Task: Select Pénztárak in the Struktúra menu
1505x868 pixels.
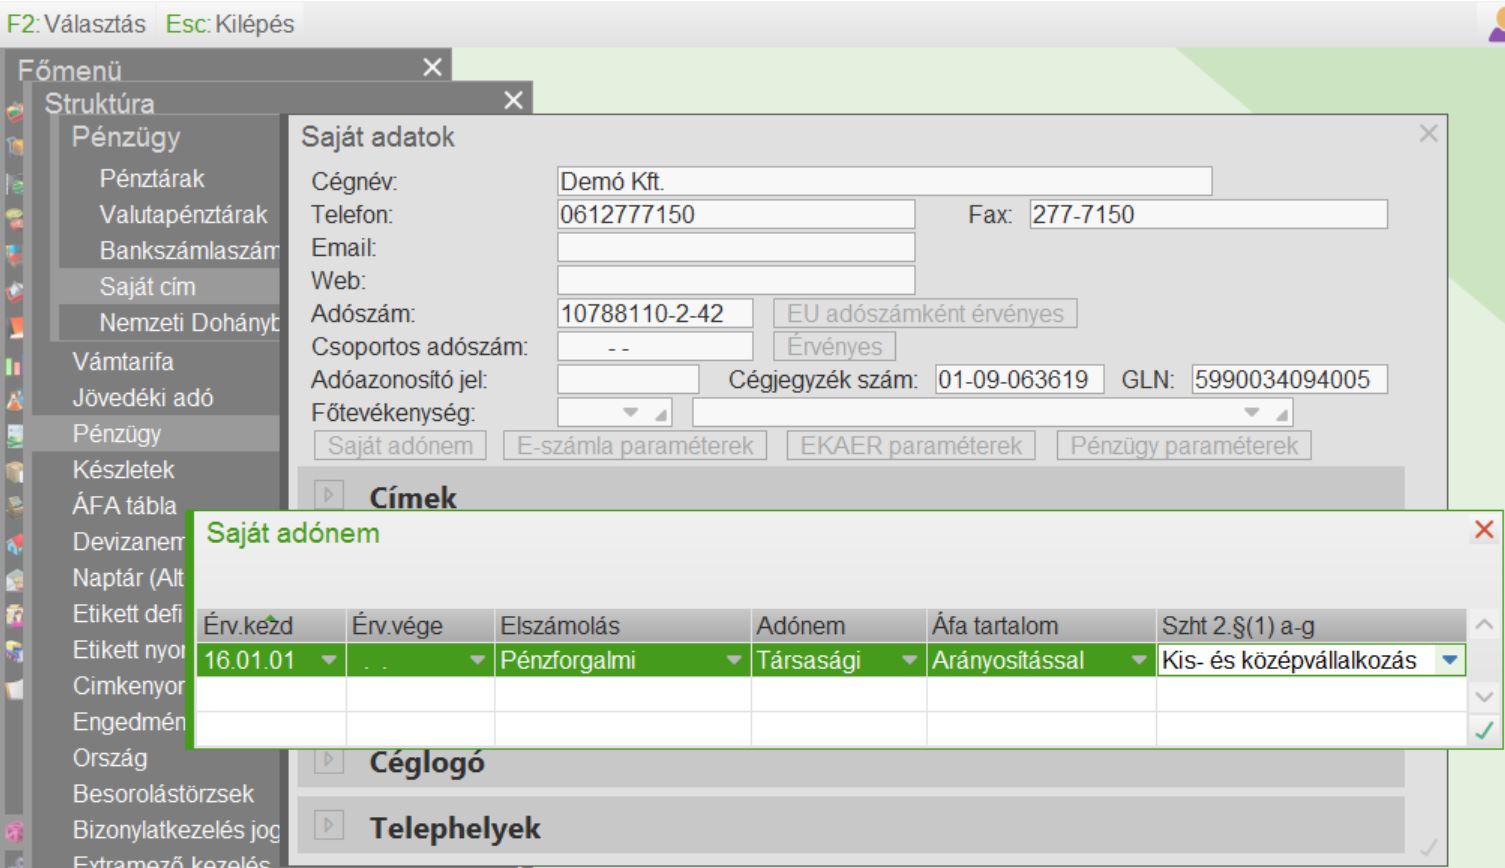Action: click(x=152, y=179)
